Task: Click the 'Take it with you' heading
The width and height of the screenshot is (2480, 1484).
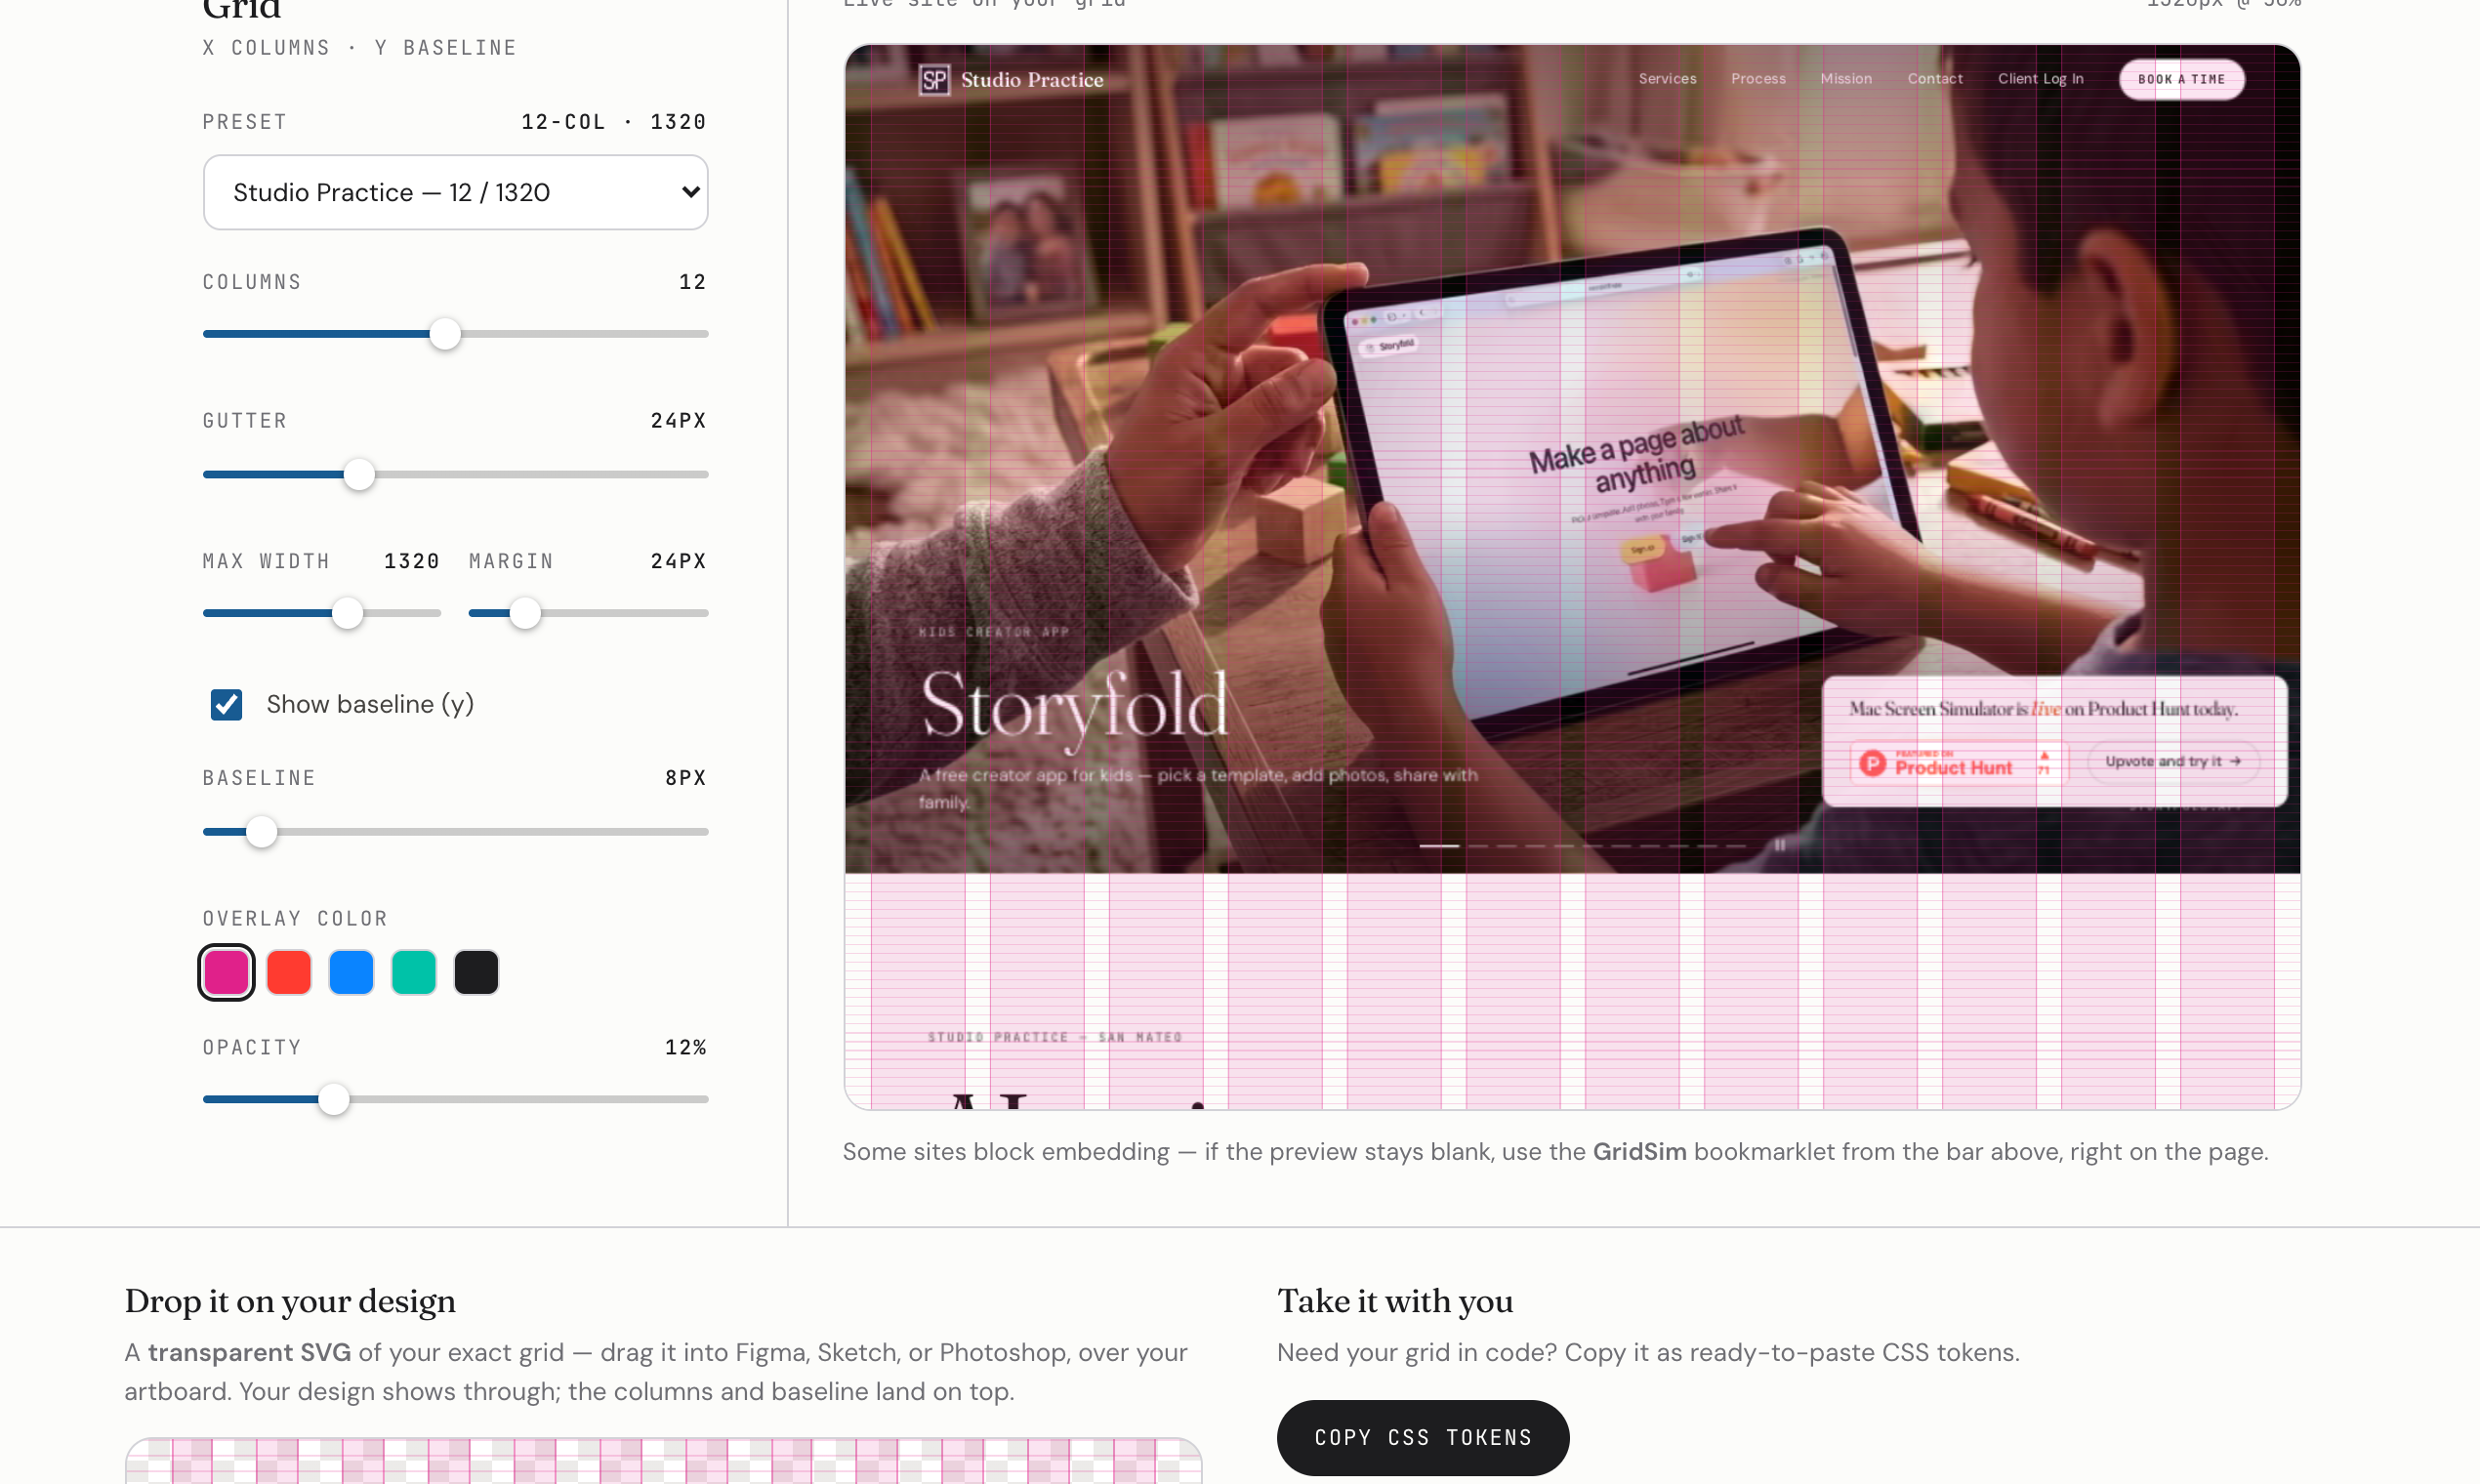Action: pos(1395,1301)
